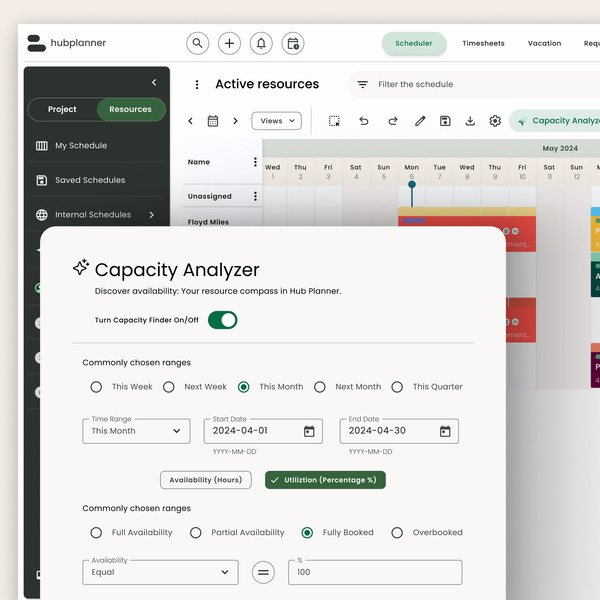Image resolution: width=600 pixels, height=600 pixels.
Task: Click the Wed 1 date column header
Action: [272, 172]
